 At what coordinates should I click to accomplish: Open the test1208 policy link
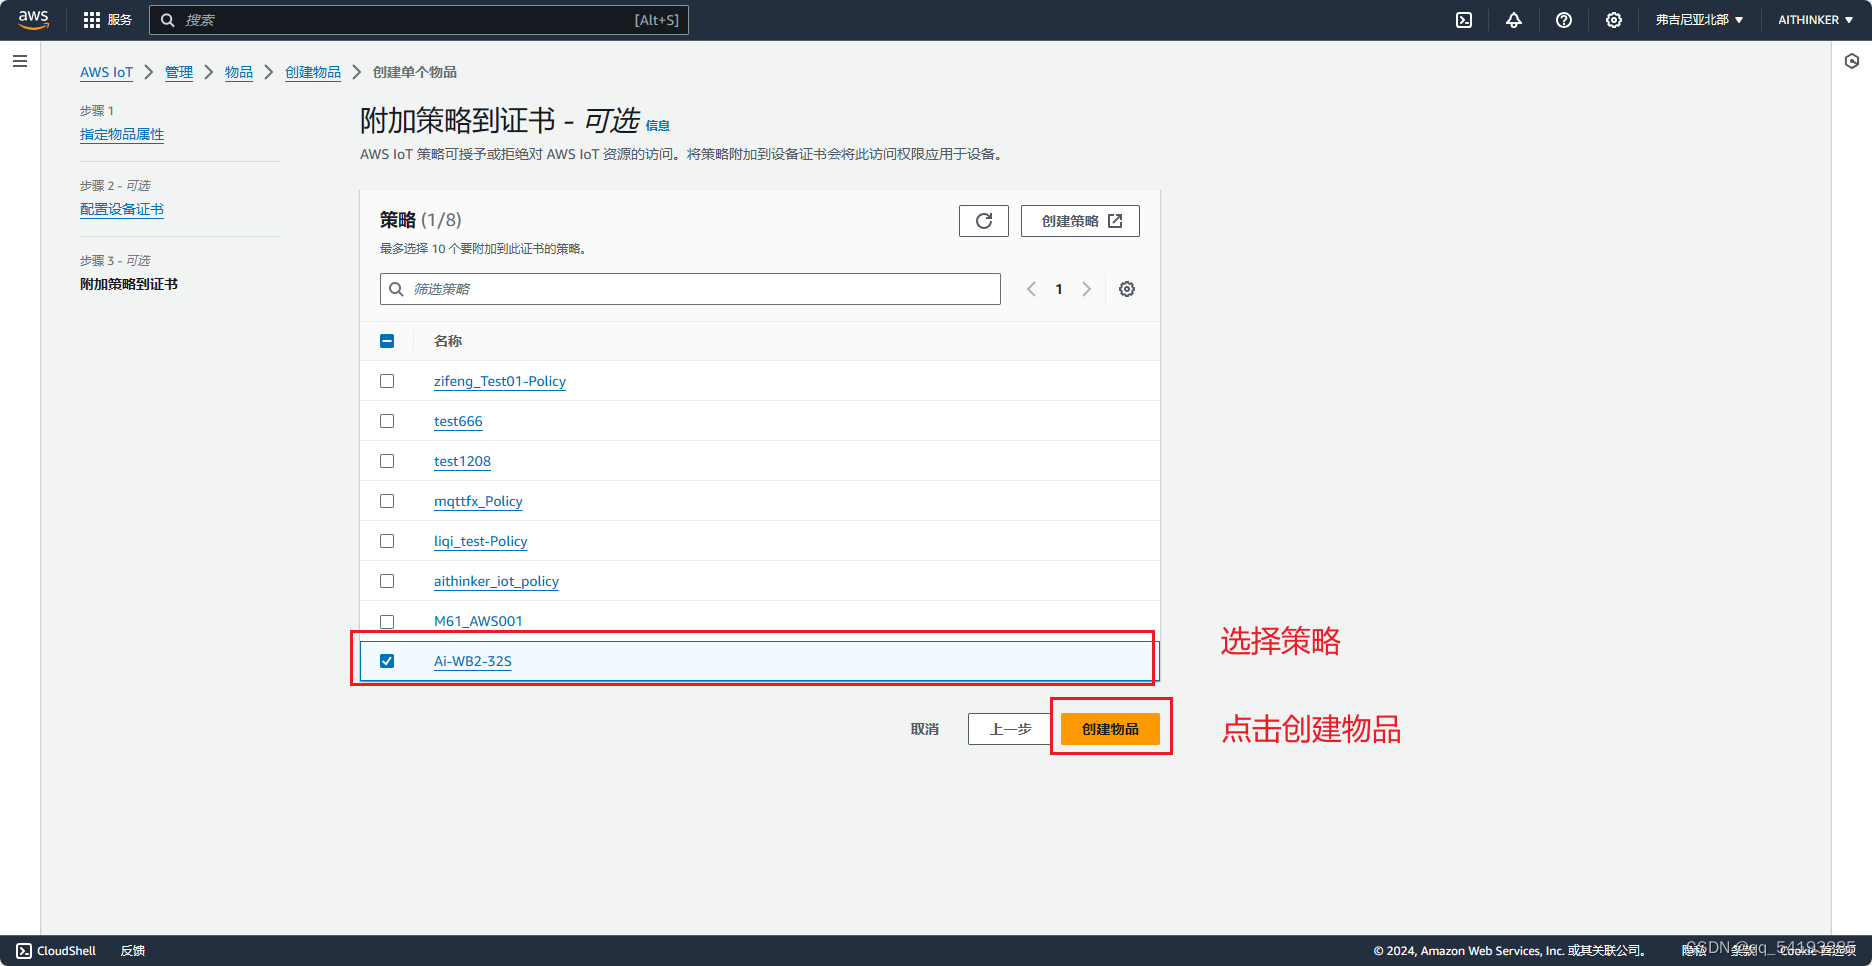click(x=462, y=461)
